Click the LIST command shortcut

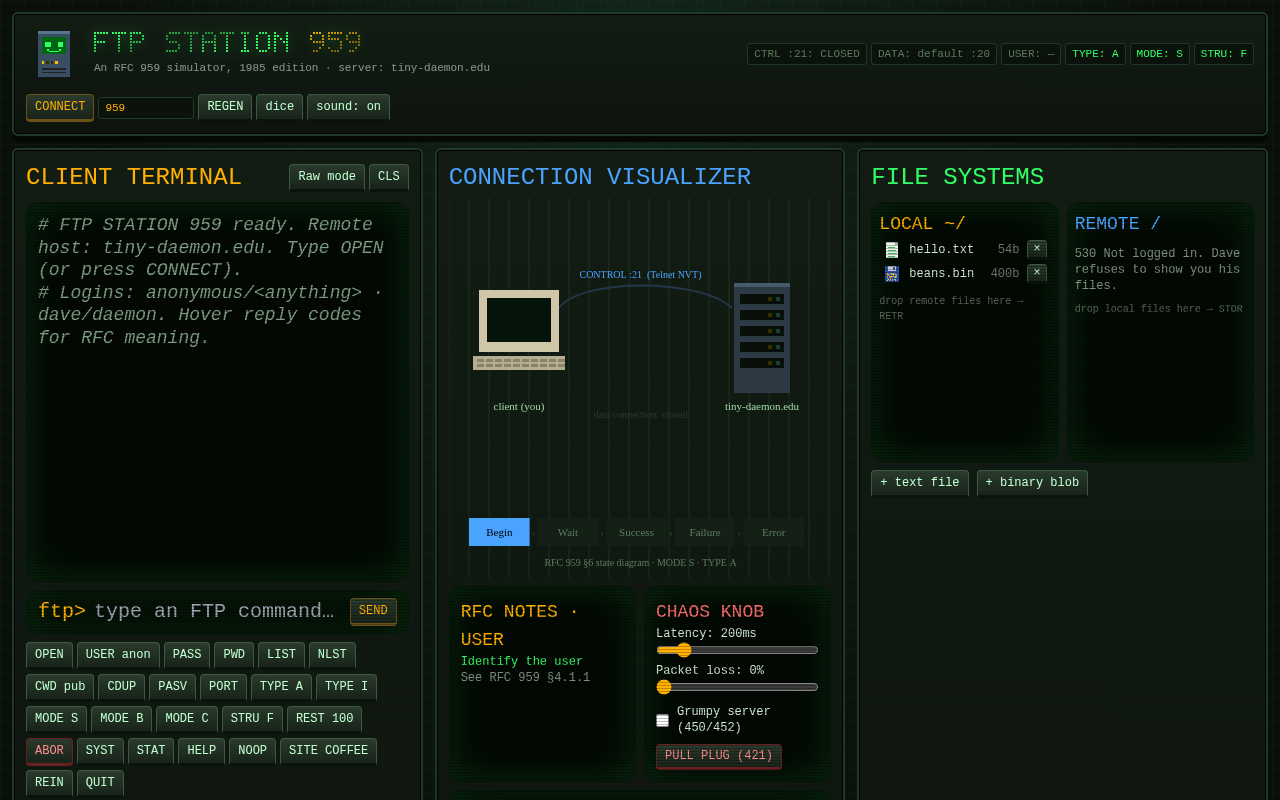pyautogui.click(x=281, y=655)
